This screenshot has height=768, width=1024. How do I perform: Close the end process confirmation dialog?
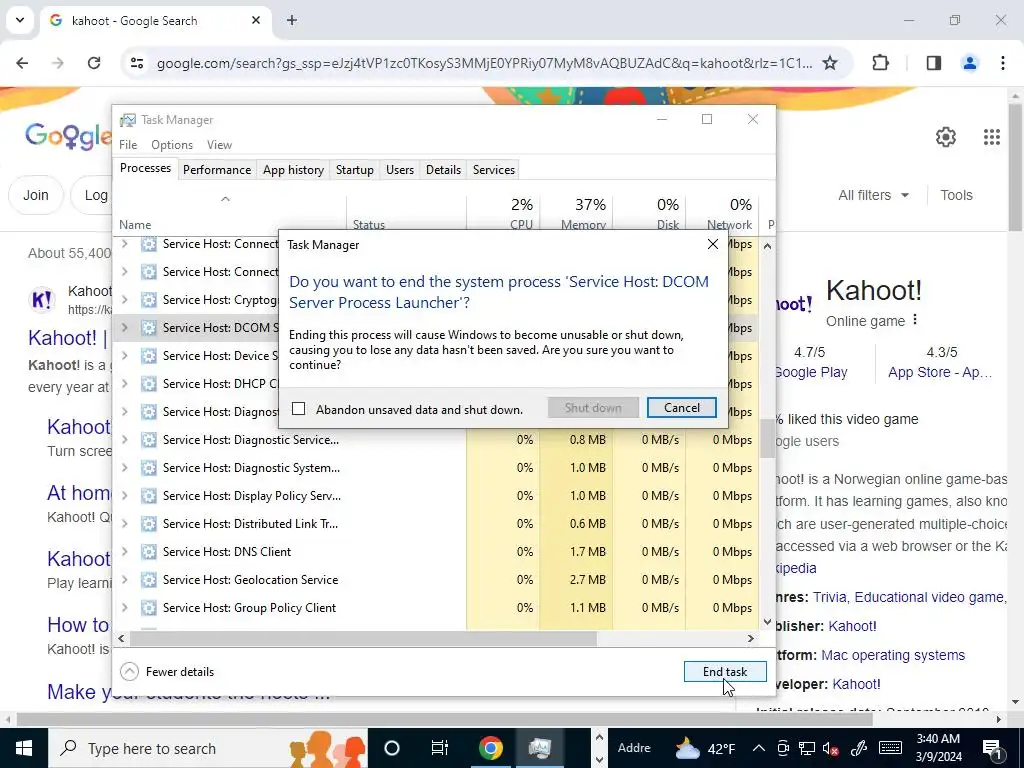pos(712,244)
